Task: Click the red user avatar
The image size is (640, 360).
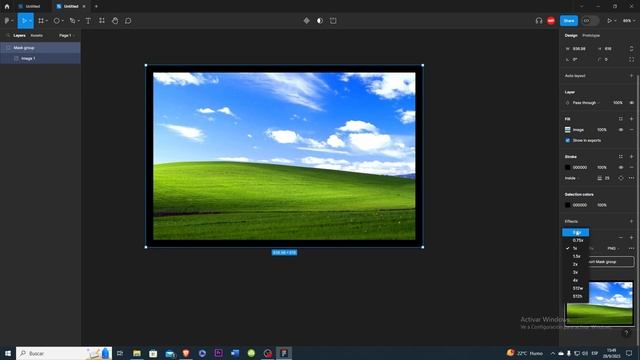Action: tap(551, 21)
